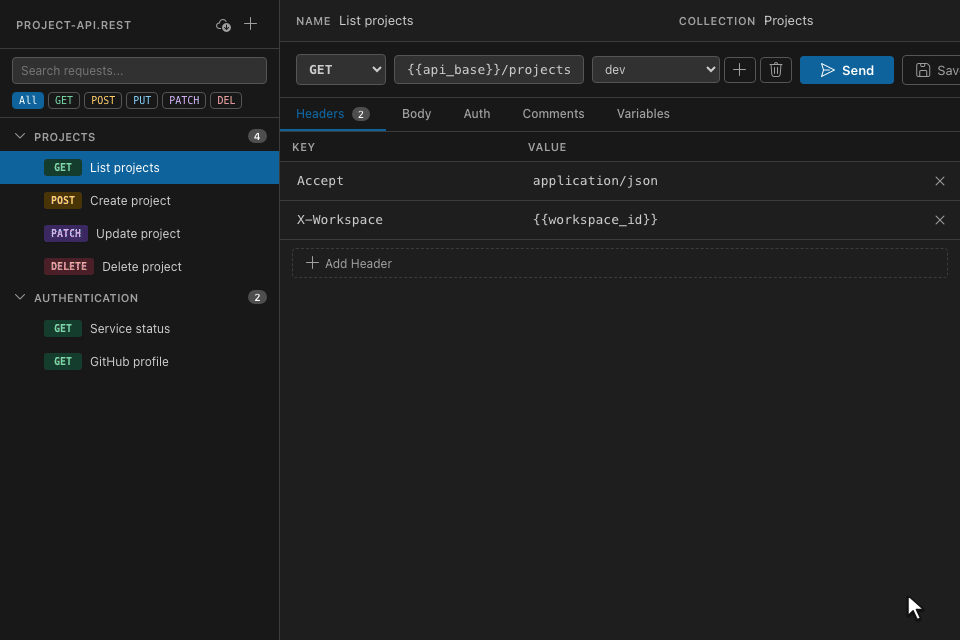Click Add Header

click(x=620, y=263)
